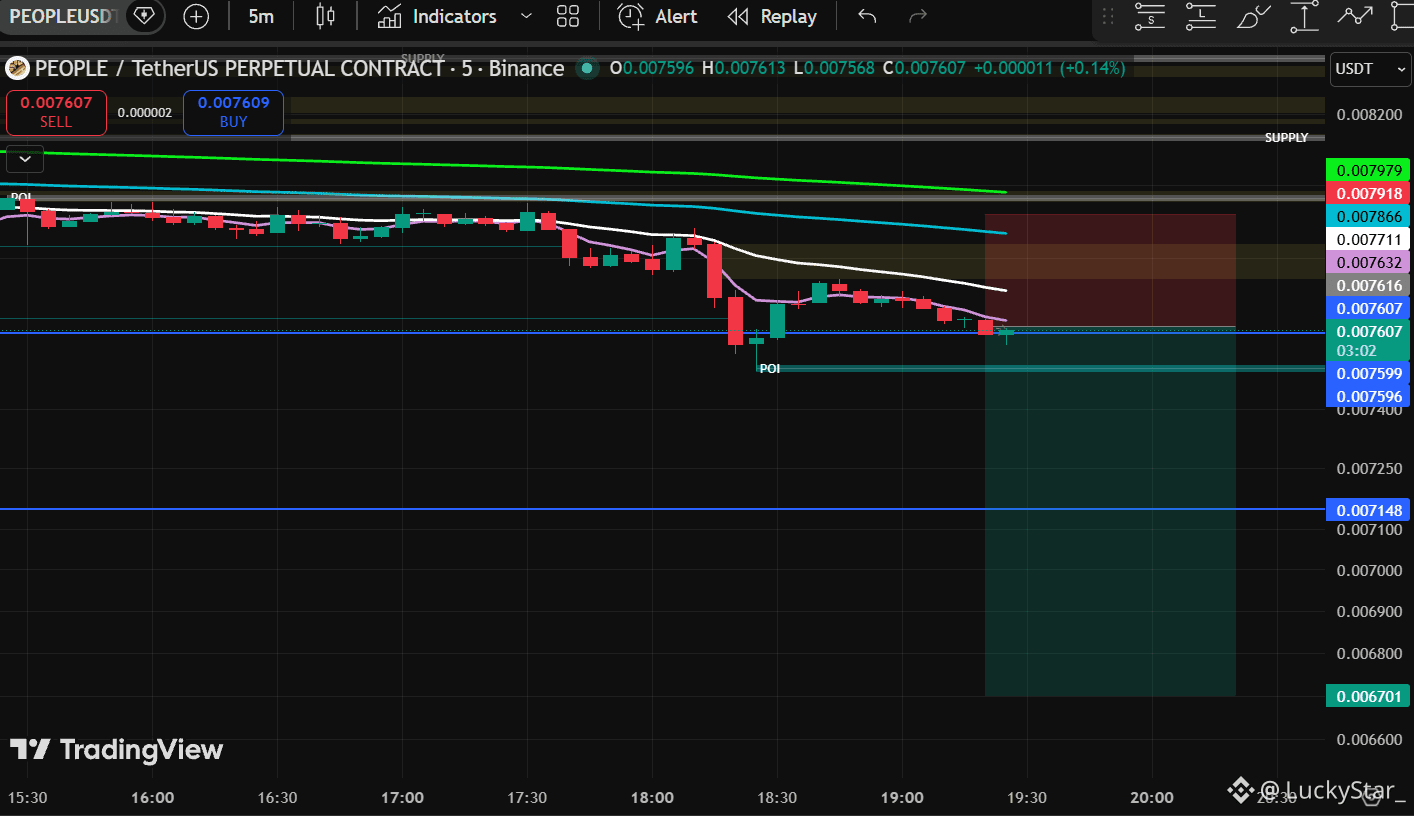Click the green 0.006701 target price label
Screen dimensions: 1414x816
pyautogui.click(x=1367, y=696)
